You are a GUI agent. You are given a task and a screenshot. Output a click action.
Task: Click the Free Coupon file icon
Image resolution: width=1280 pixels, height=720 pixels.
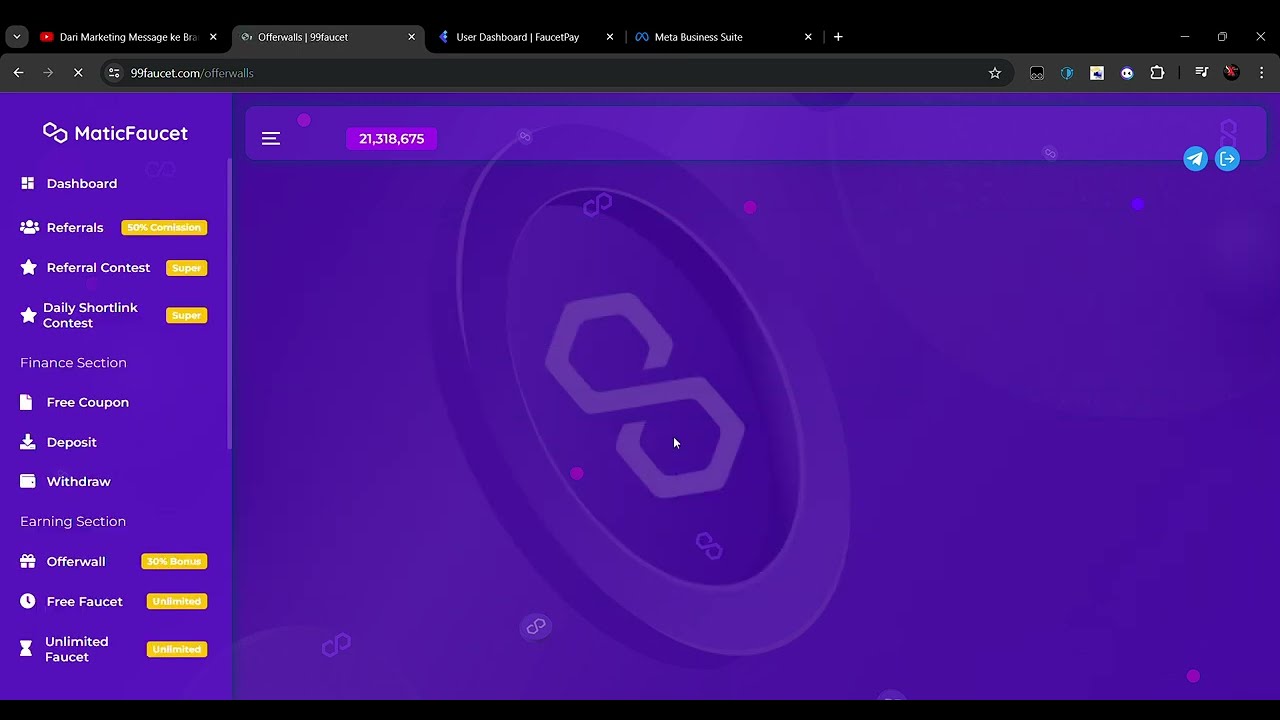[x=28, y=402]
